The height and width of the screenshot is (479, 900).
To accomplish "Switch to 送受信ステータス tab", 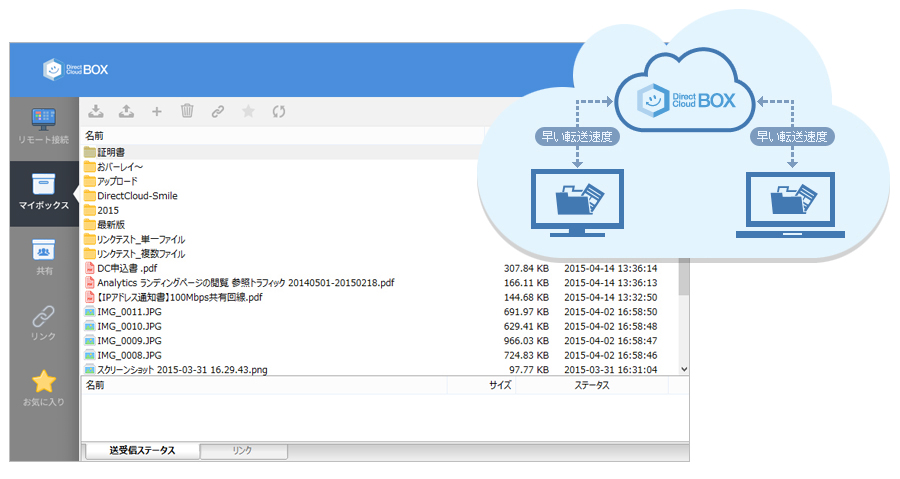I will [142, 451].
